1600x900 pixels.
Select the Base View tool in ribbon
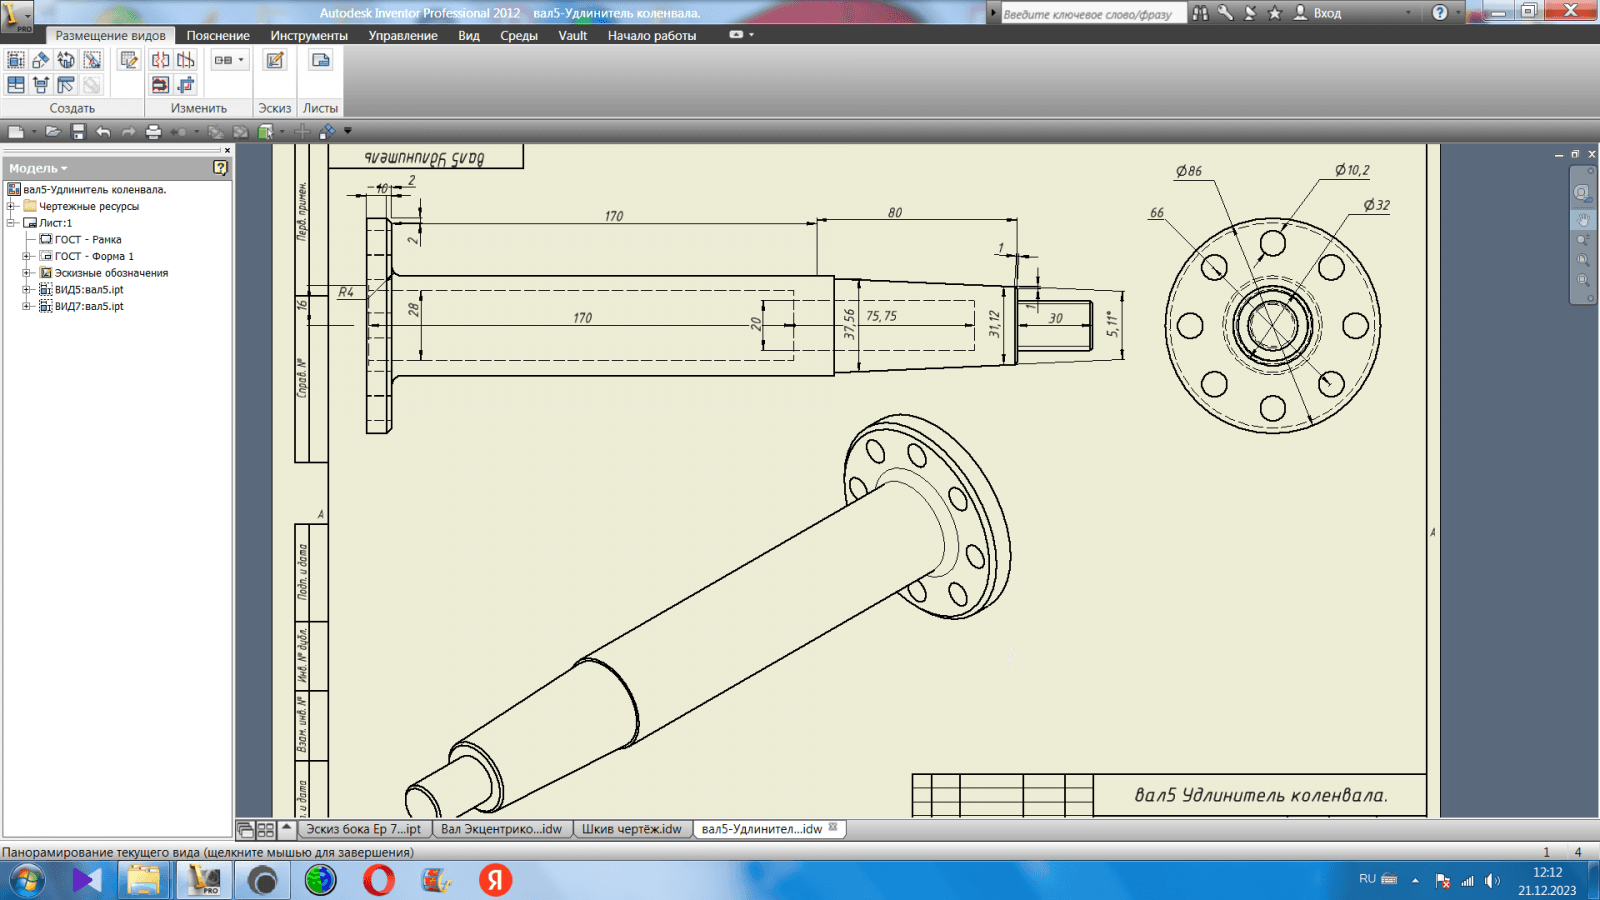[16, 60]
